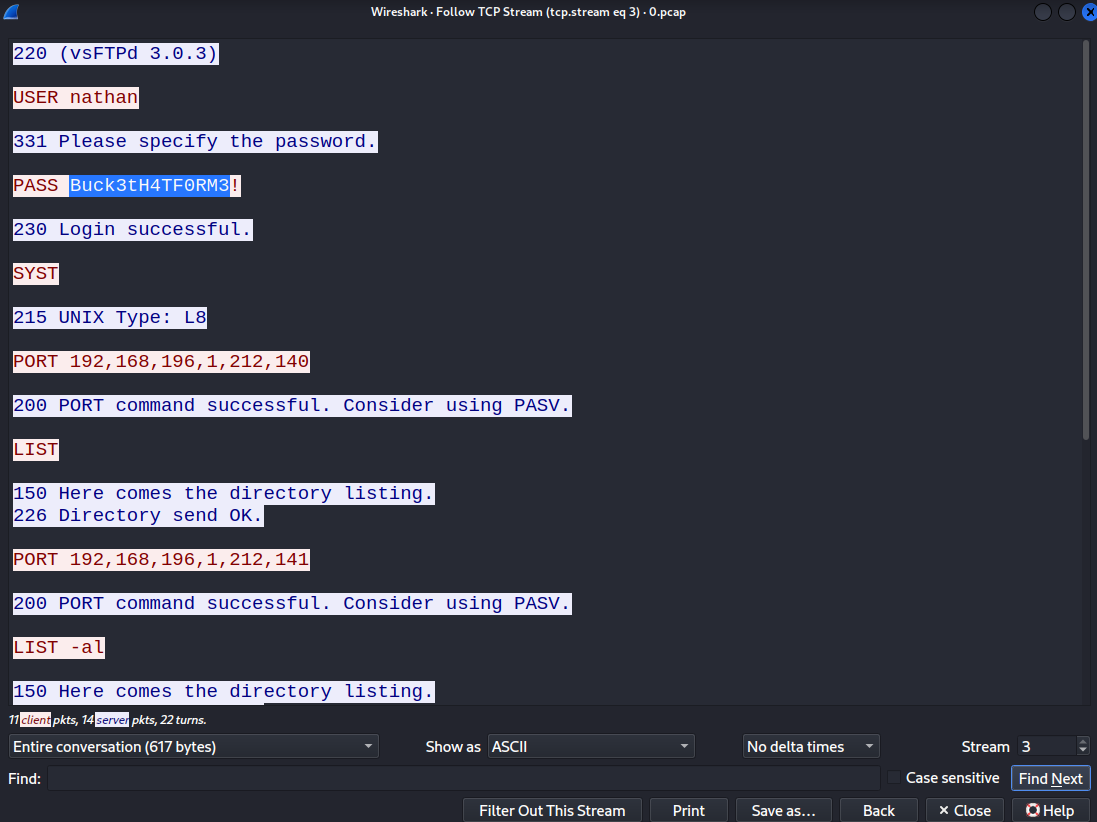
Task: Click '331 Please specify the password.'
Action: (195, 141)
